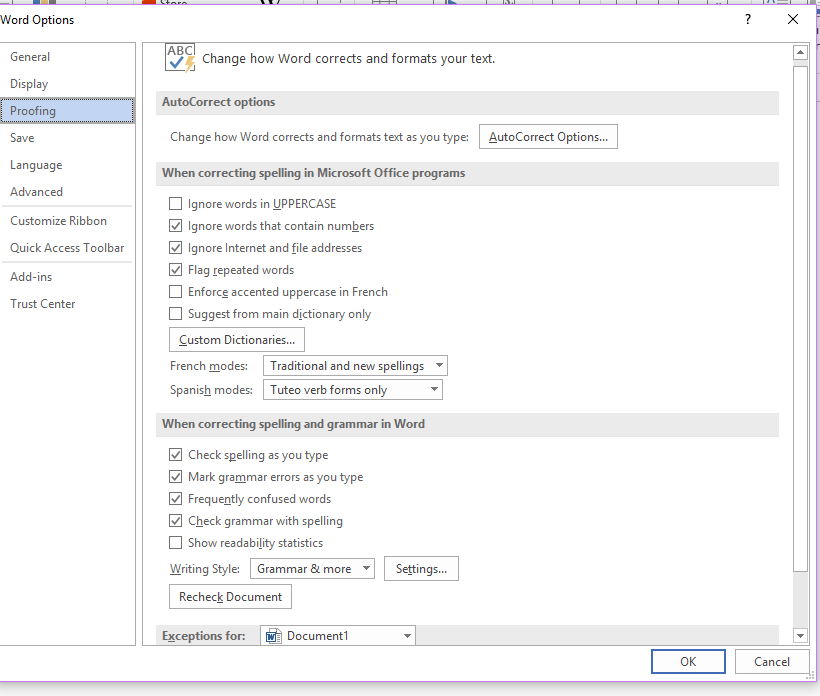The image size is (820, 696).
Task: Enable Show readability statistics checkbox
Action: coord(176,543)
